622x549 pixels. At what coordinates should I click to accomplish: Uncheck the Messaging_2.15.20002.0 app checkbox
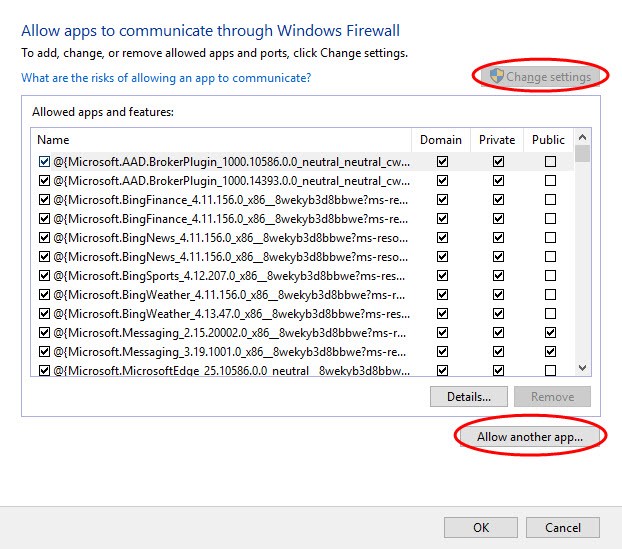point(44,332)
